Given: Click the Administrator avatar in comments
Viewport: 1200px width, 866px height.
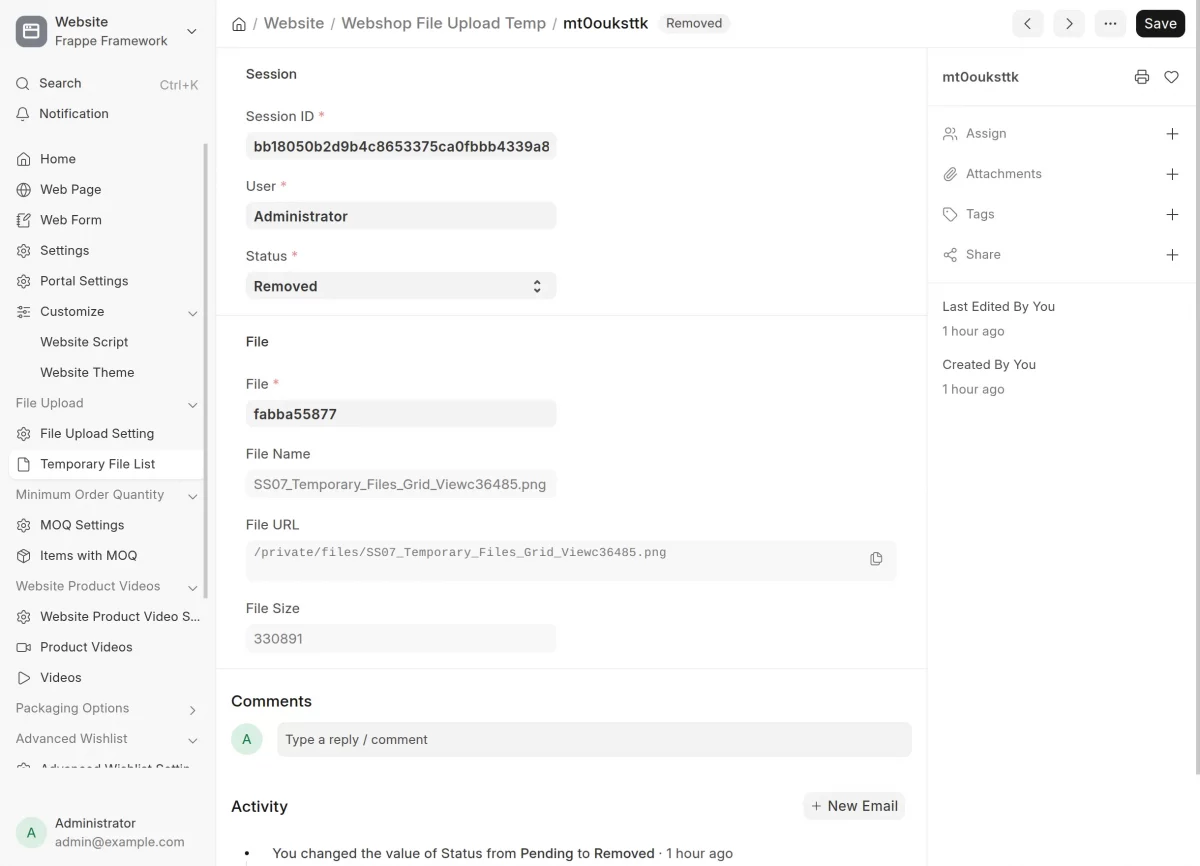Looking at the screenshot, I should (247, 740).
